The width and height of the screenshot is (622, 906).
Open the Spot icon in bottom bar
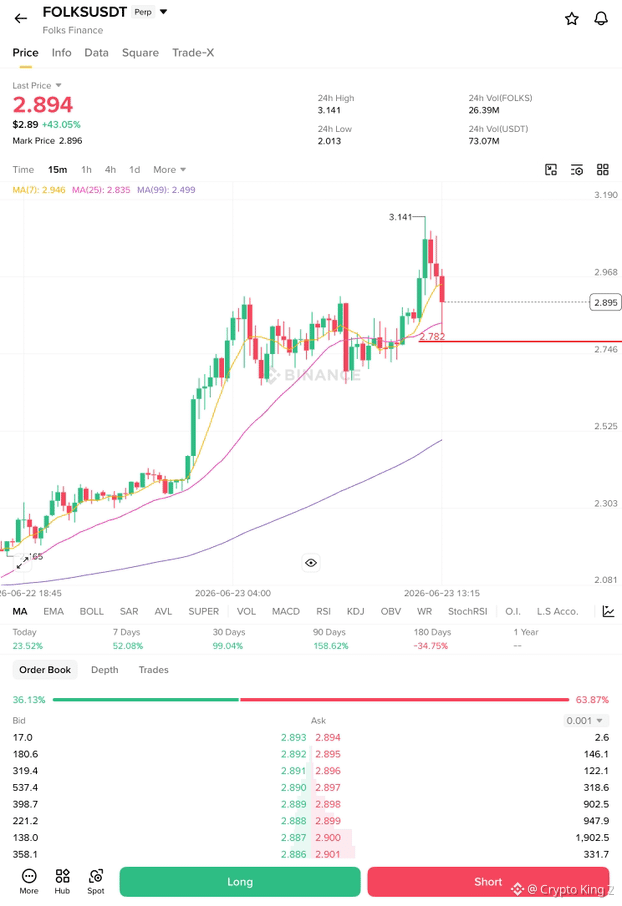[x=96, y=881]
